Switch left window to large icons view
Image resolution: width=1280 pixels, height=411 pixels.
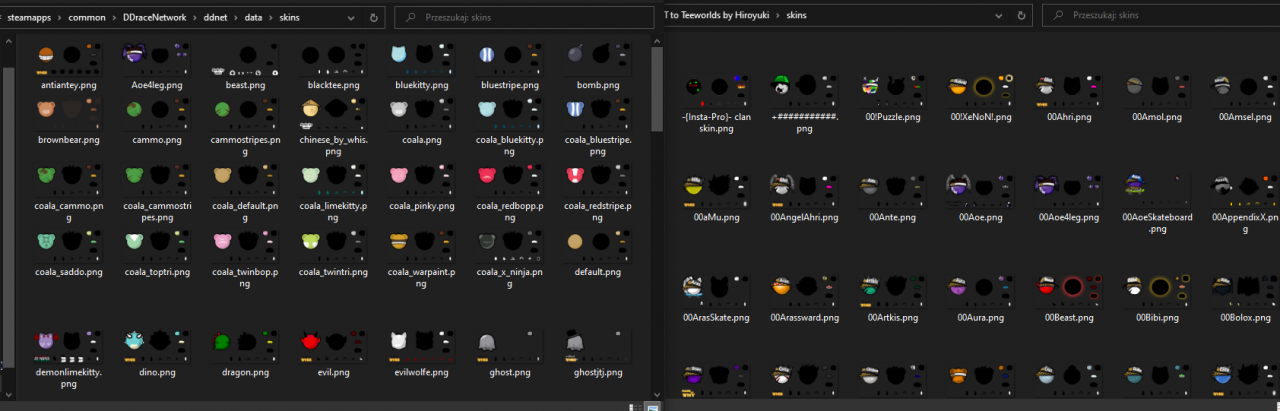pos(652,407)
